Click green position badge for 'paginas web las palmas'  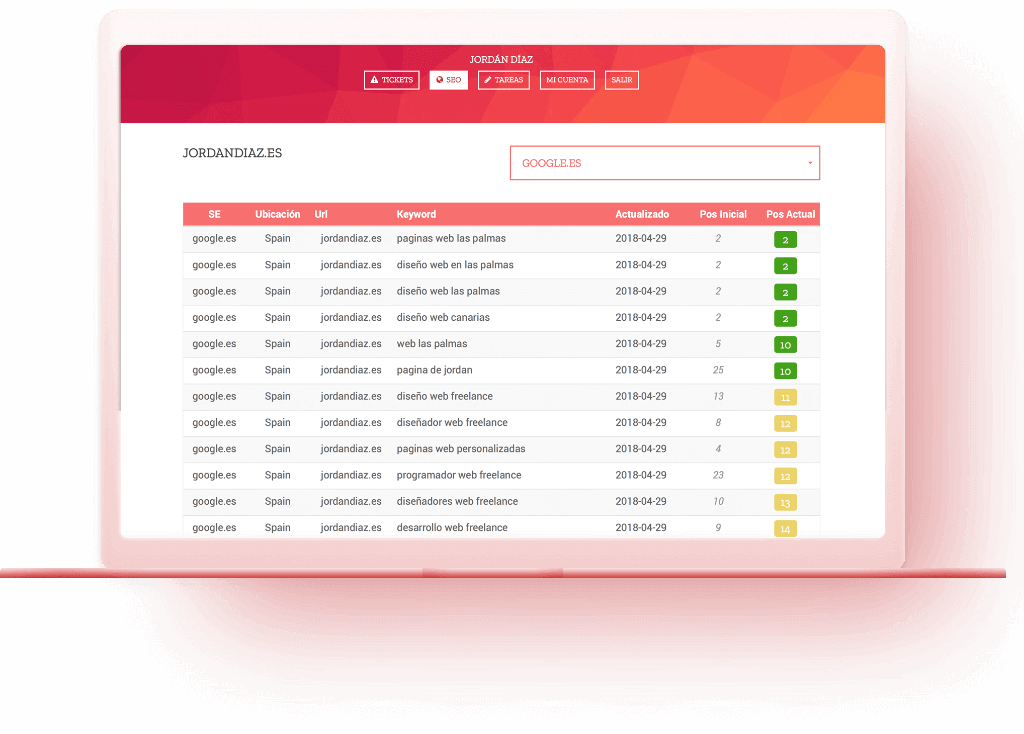tap(785, 240)
